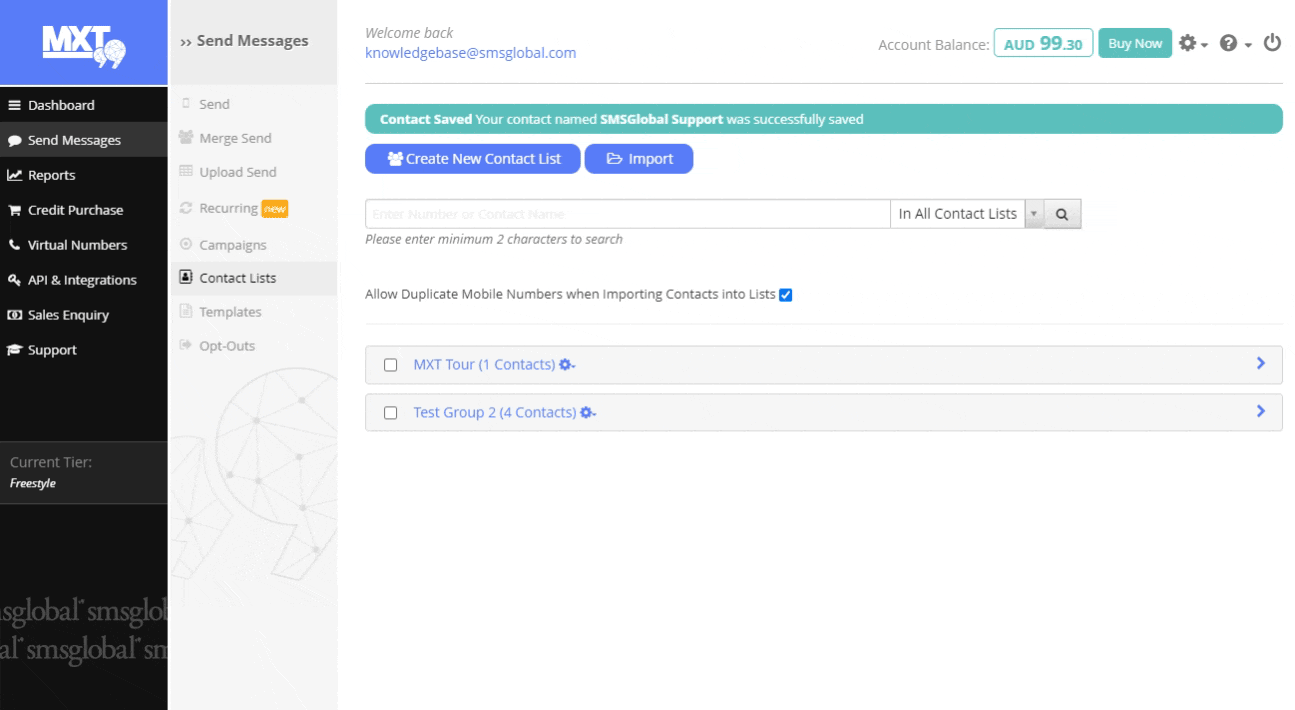Screen dimensions: 1295x710
Task: Expand the MXT Tour row chevron
Action: (1260, 364)
